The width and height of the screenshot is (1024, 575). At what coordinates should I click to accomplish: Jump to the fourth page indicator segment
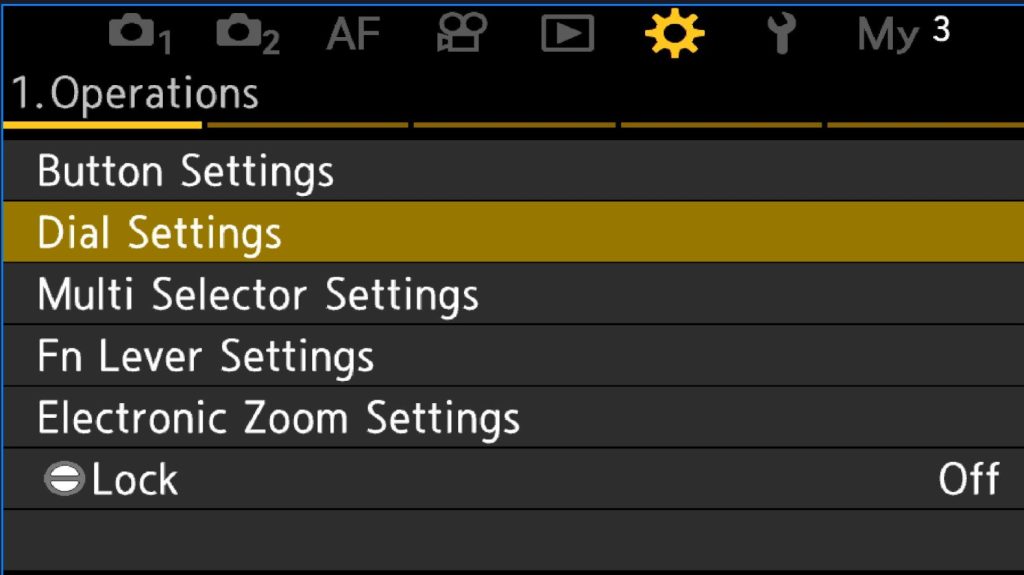(x=722, y=125)
